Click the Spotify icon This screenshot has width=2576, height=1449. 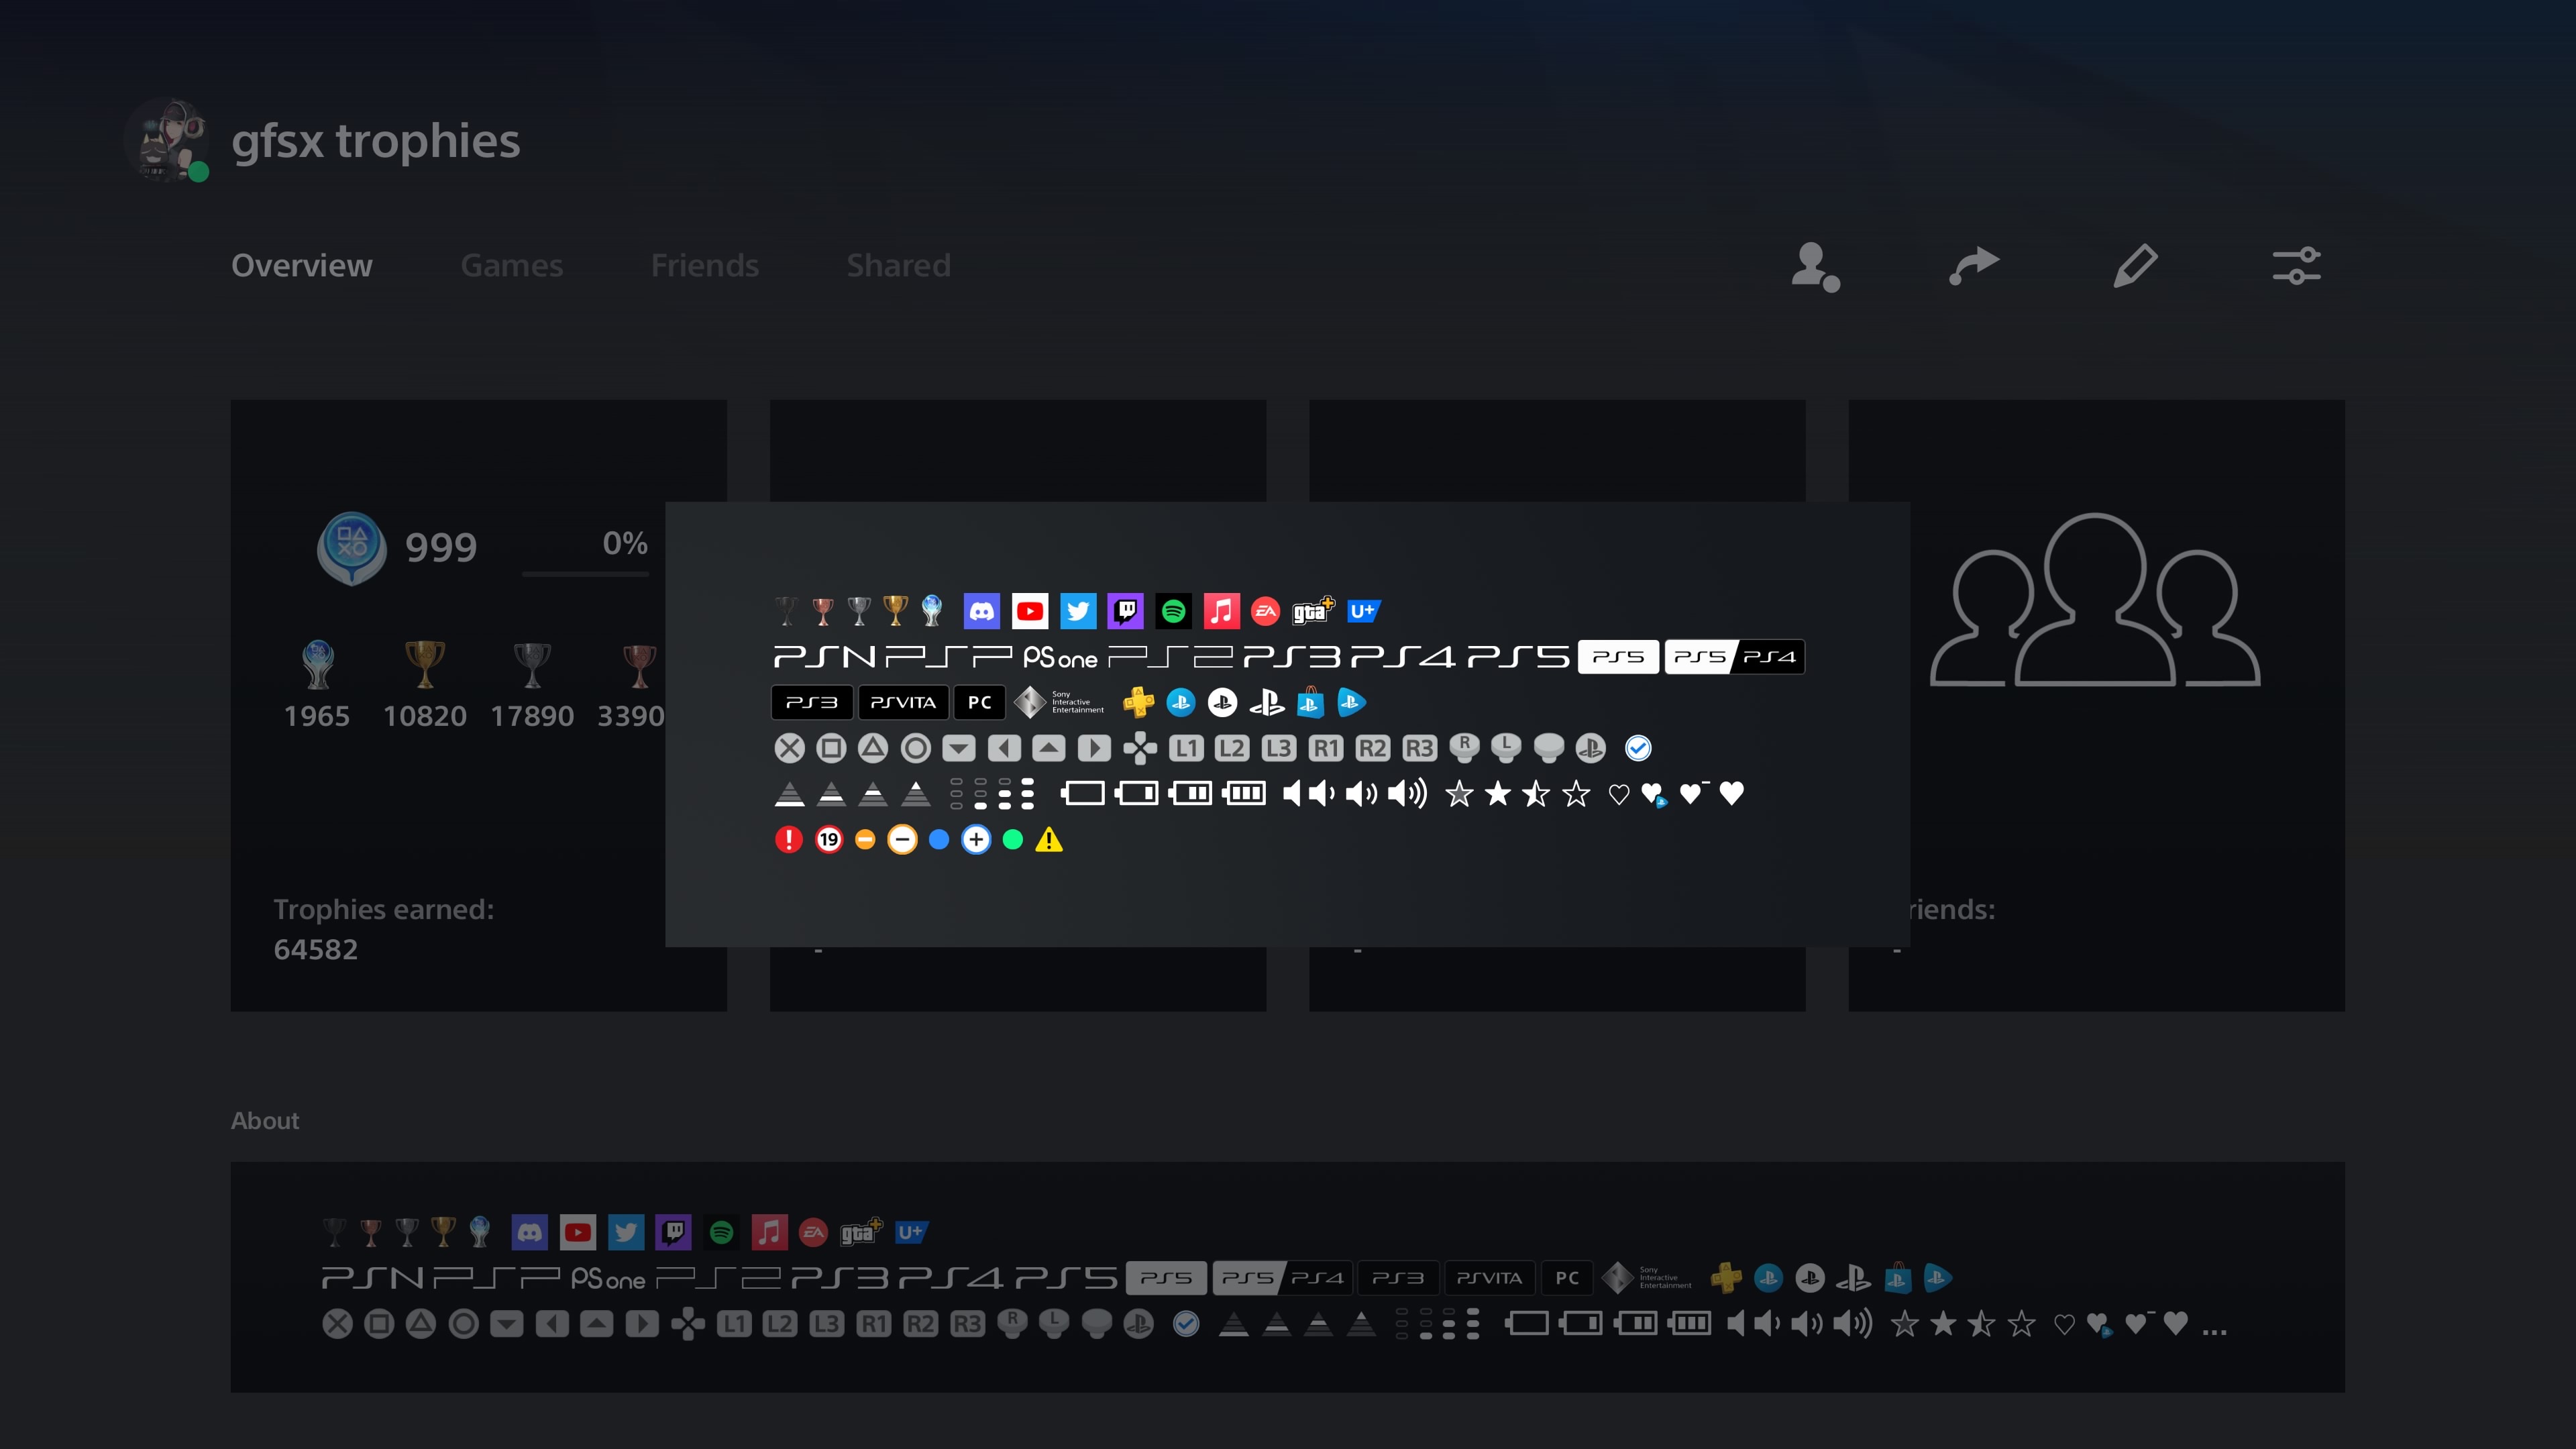[1174, 610]
